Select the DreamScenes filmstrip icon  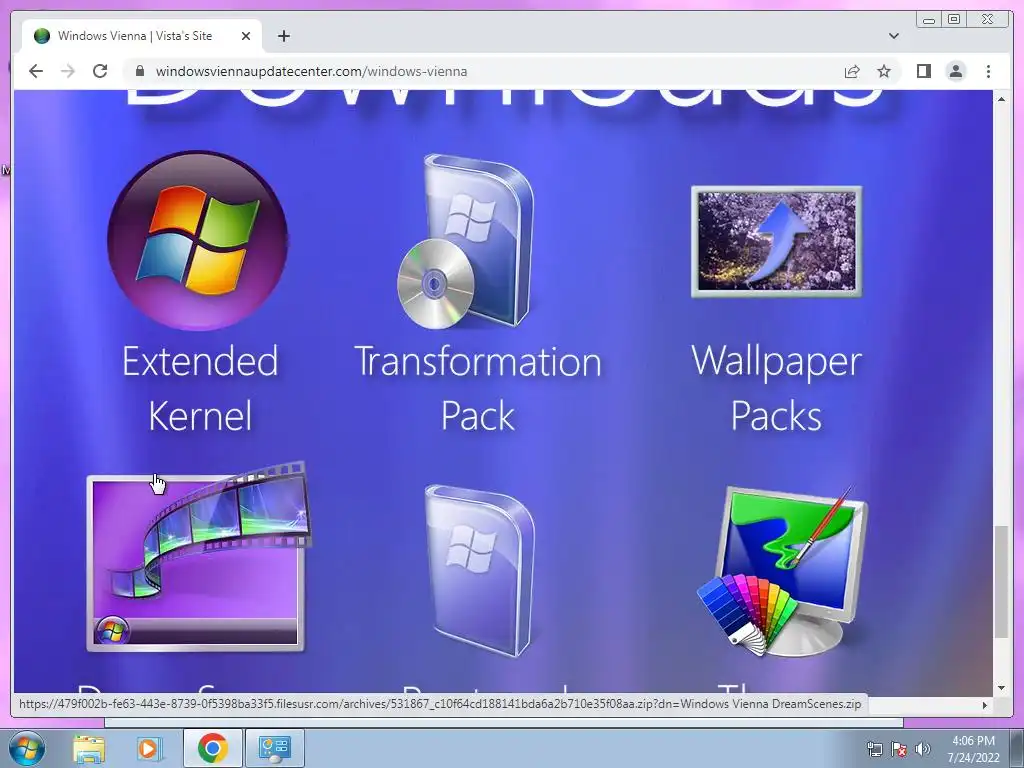point(199,557)
